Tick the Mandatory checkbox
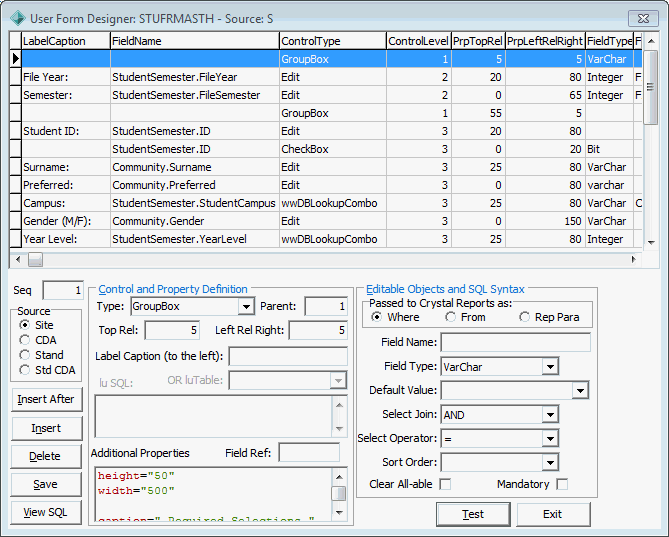Image resolution: width=669 pixels, height=537 pixels. 562,484
